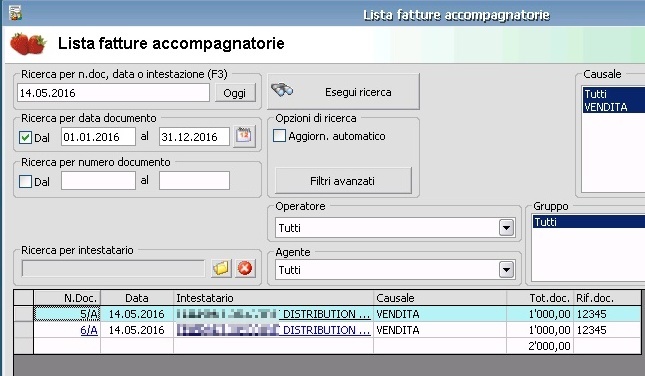Select row header of row 5/A

23,314
